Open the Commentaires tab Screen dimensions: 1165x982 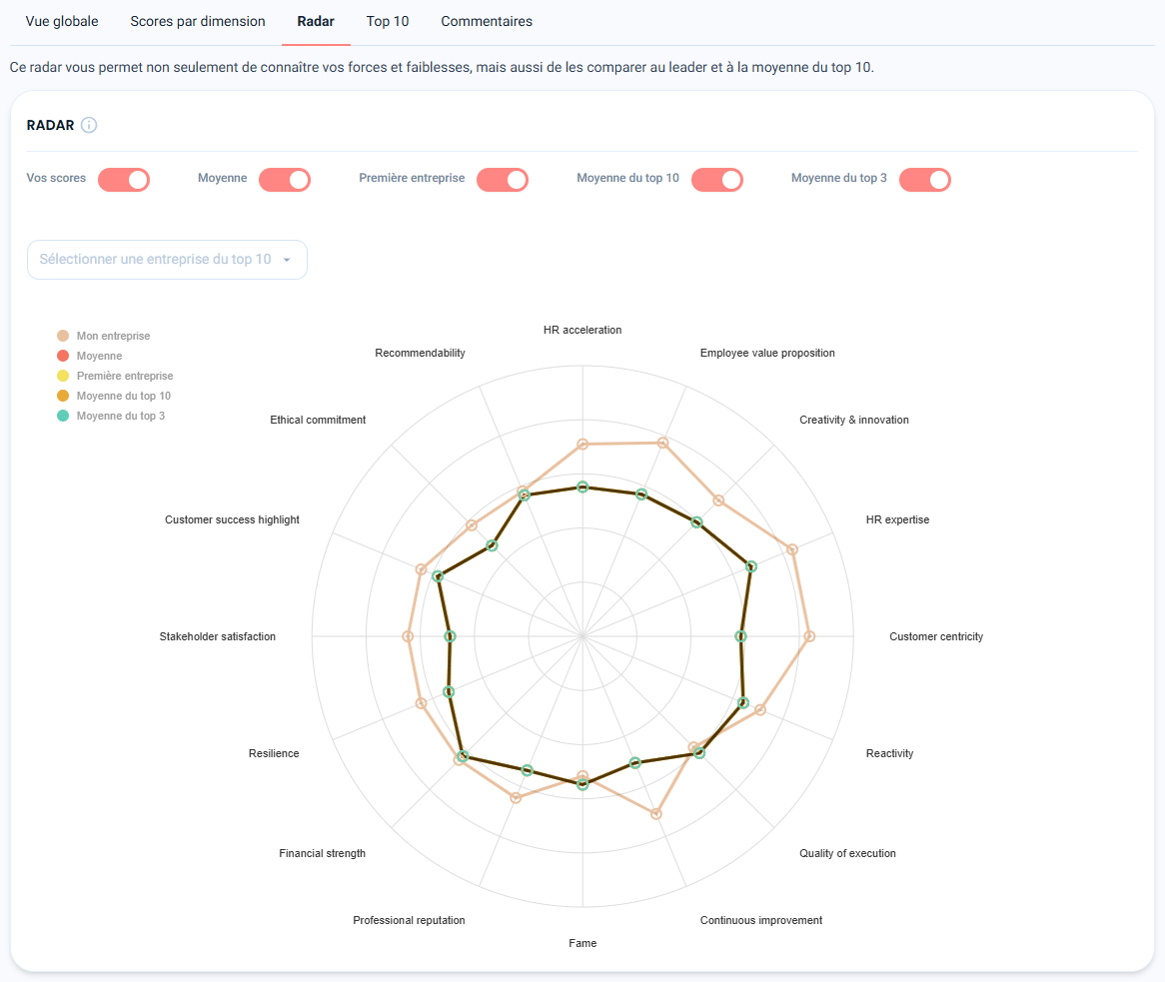pyautogui.click(x=487, y=22)
